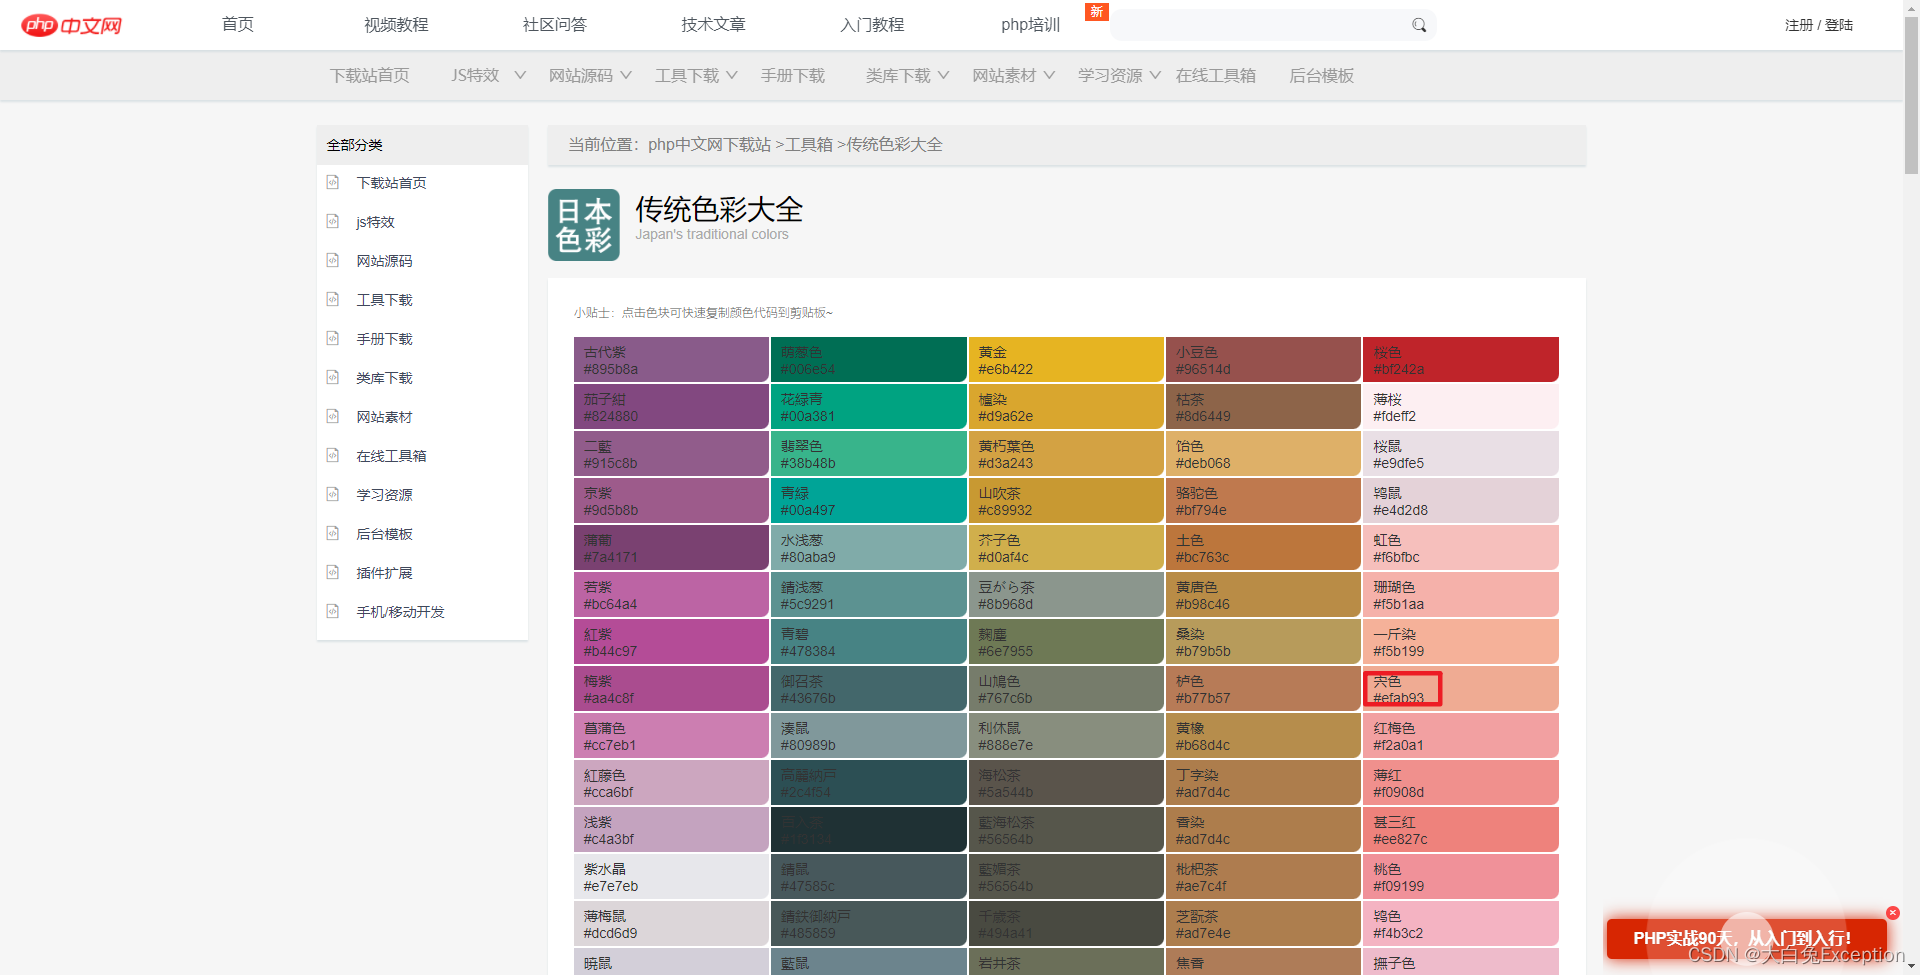Screen dimensions: 1920x975
Task: Click the 全部分类 sidebar heading
Action: click(x=354, y=145)
